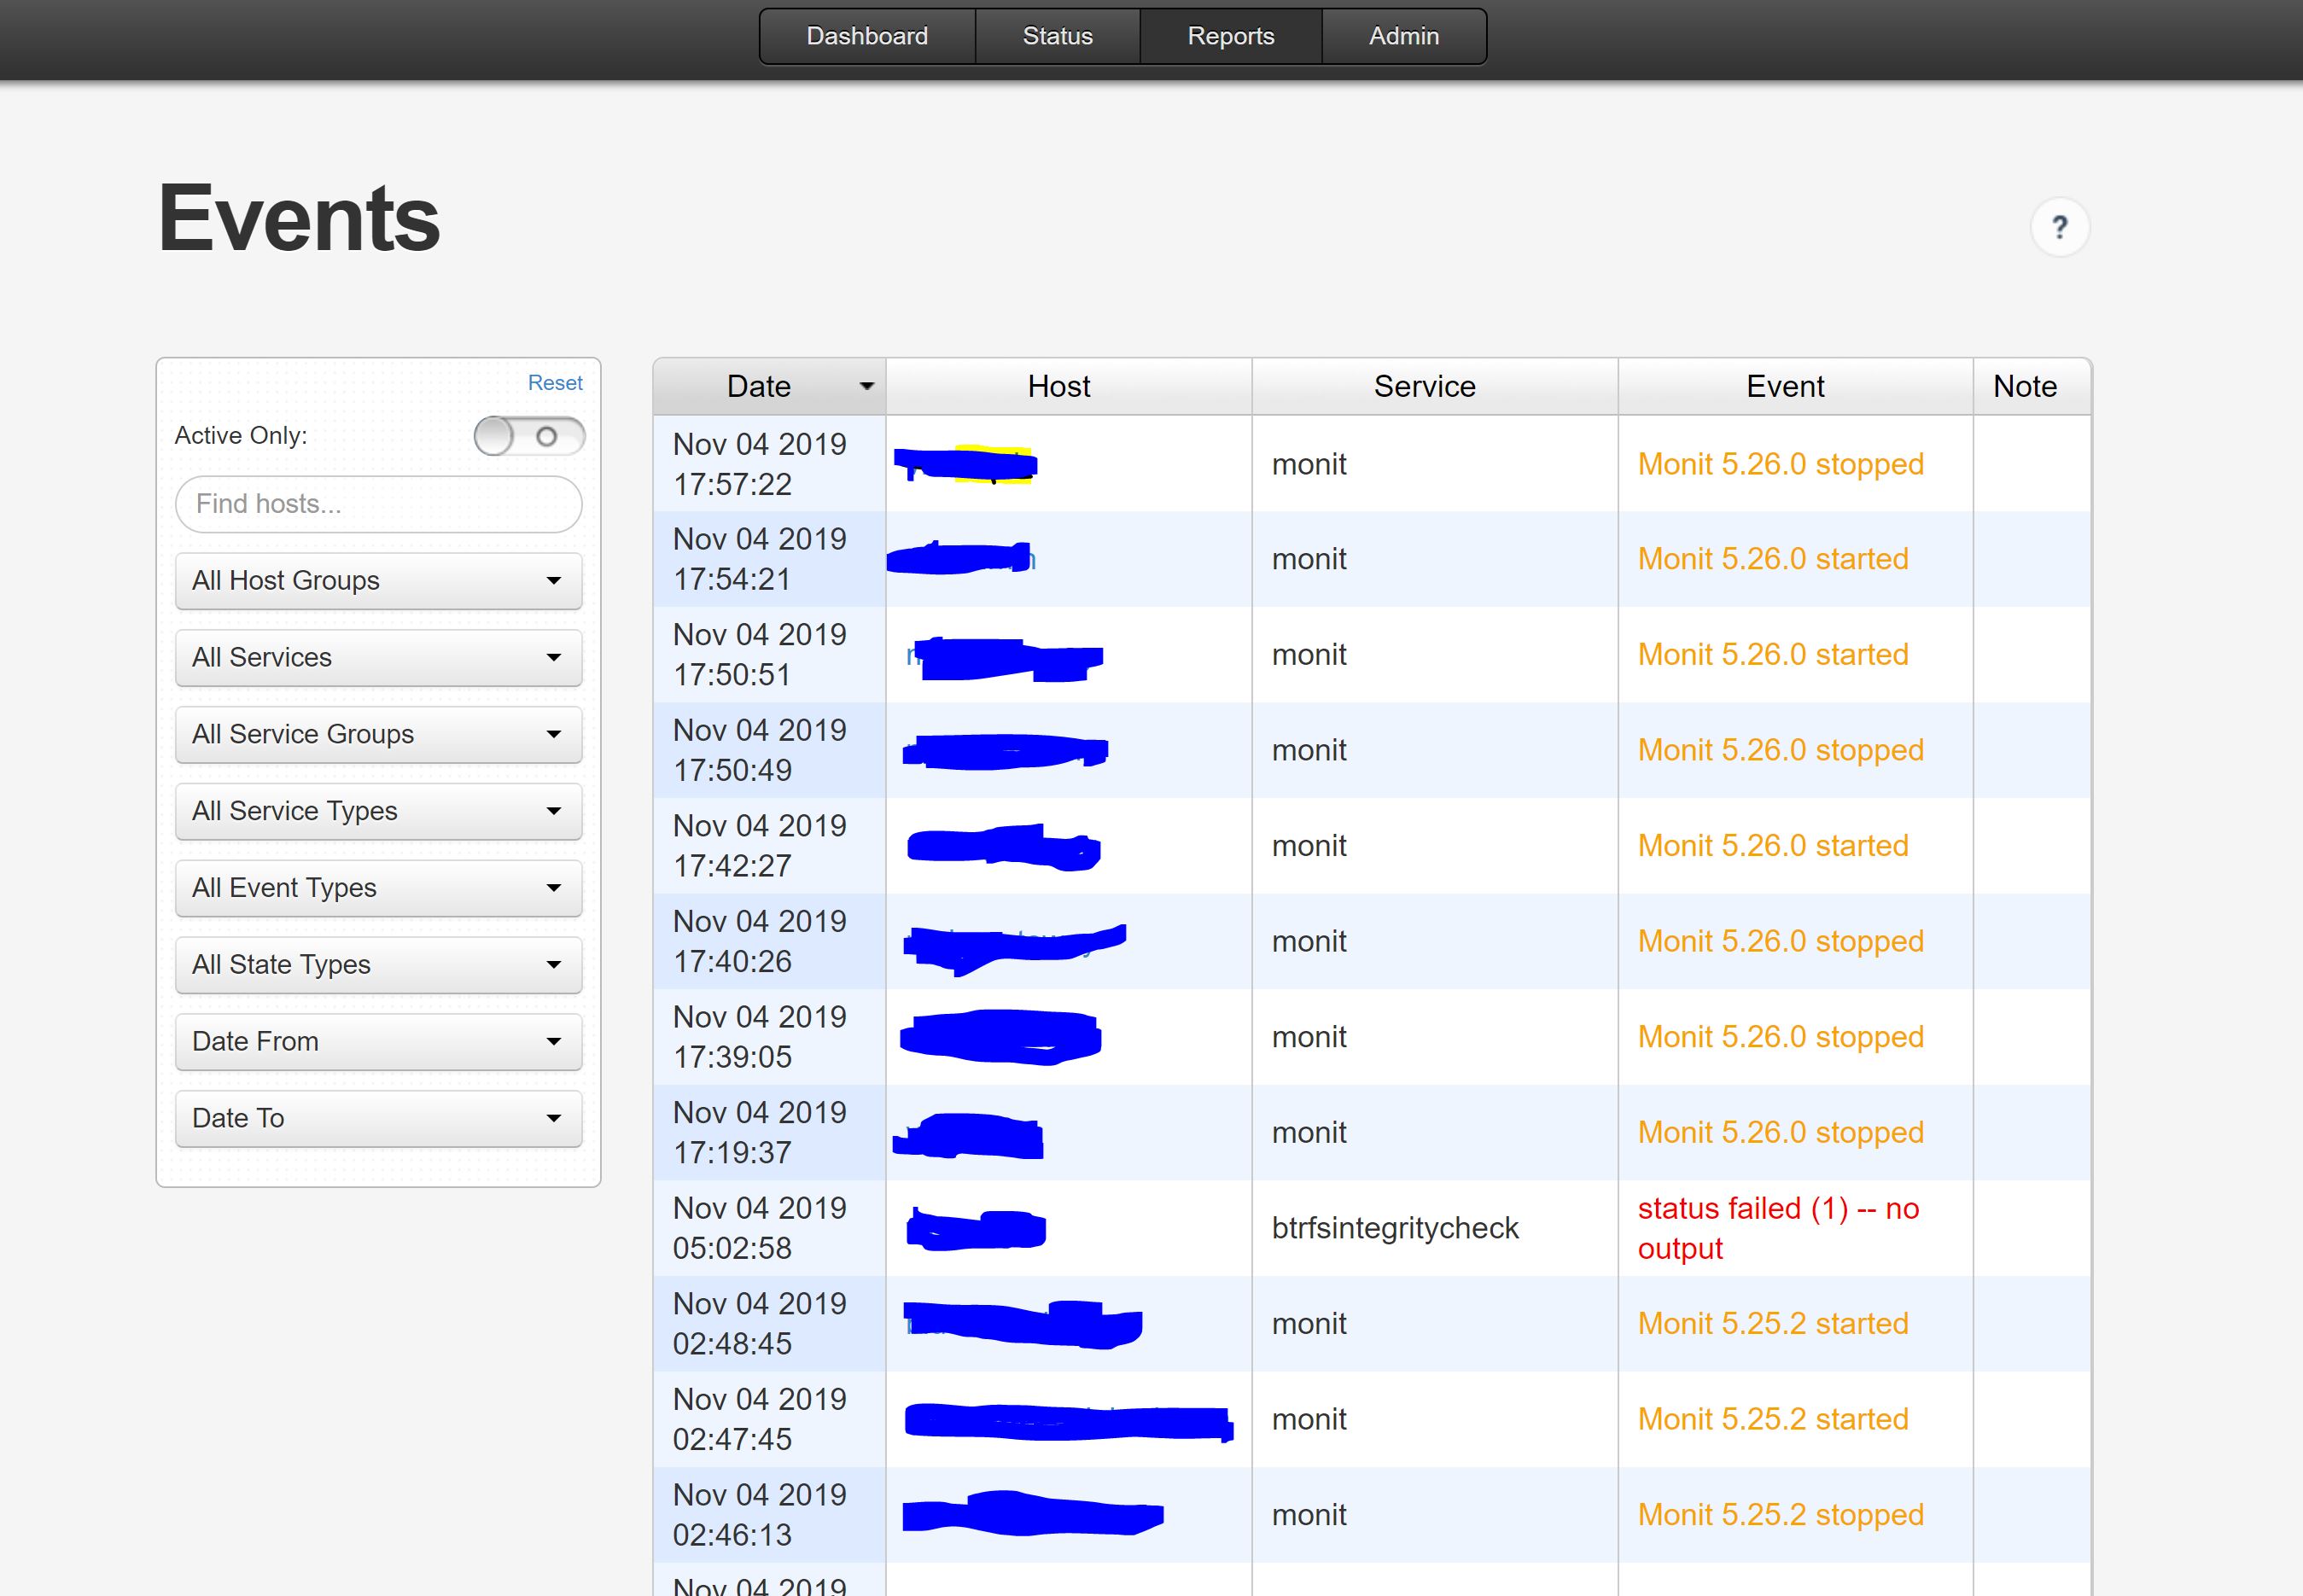This screenshot has width=2303, height=1596.
Task: Open the Monit 5.26.0 stopped event
Action: click(x=1780, y=464)
